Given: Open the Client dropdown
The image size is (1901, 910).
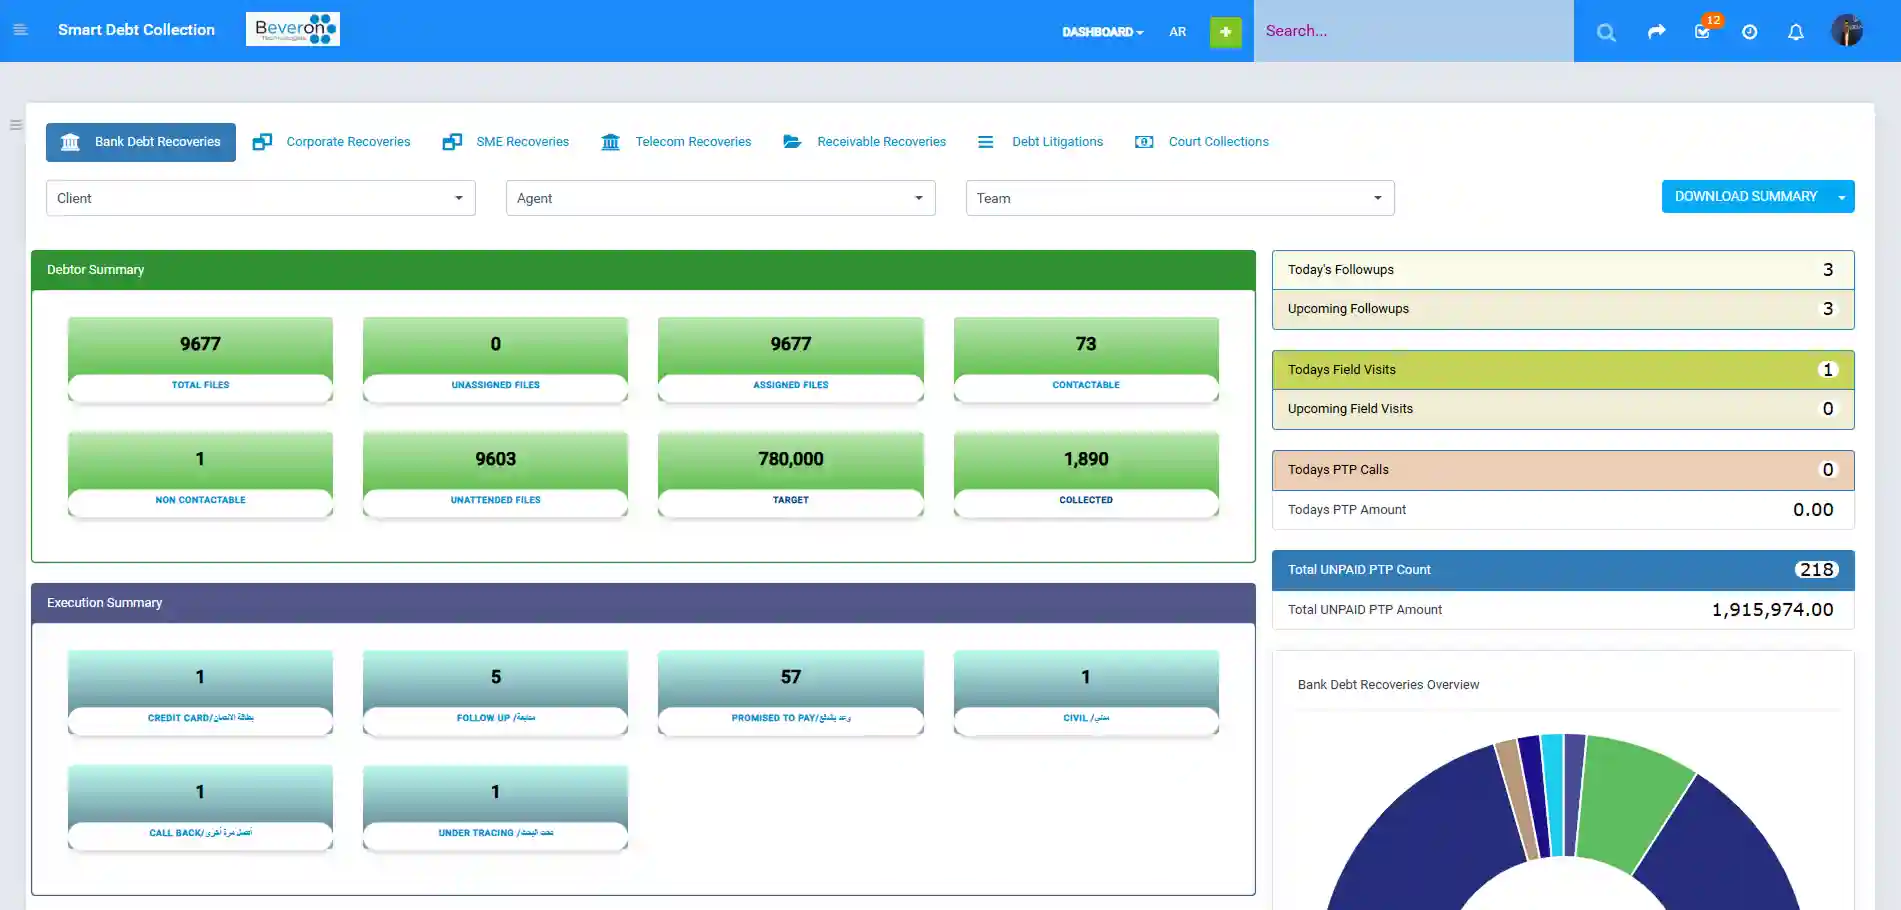Looking at the screenshot, I should pyautogui.click(x=261, y=198).
